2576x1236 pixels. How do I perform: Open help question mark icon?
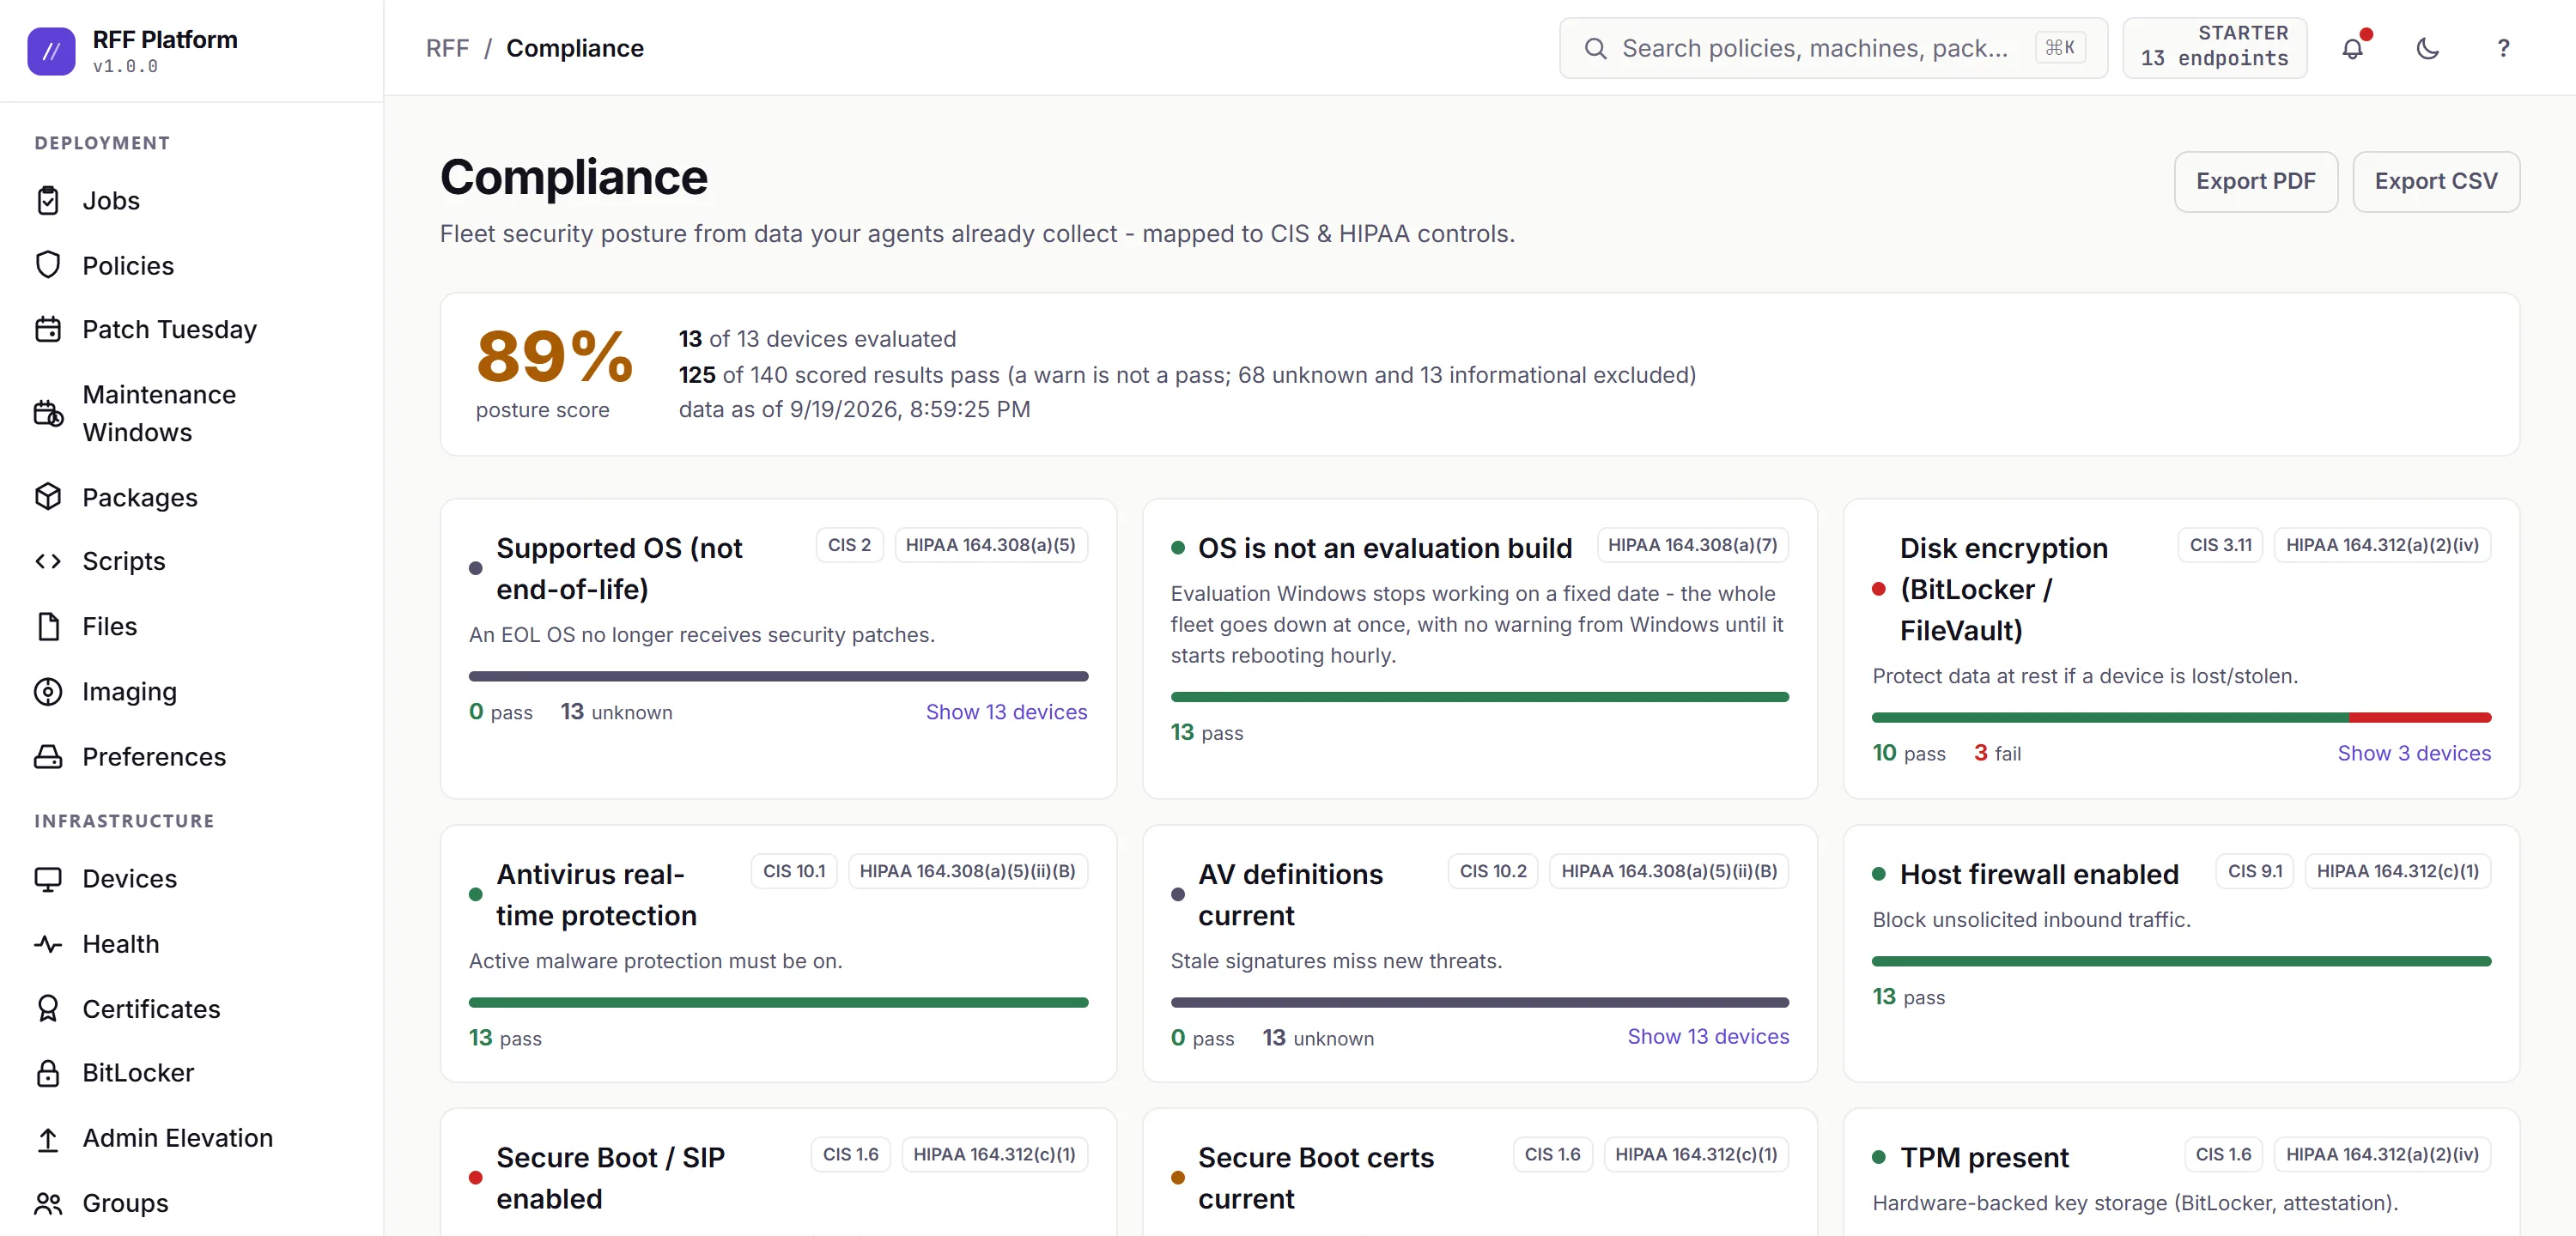point(2503,48)
